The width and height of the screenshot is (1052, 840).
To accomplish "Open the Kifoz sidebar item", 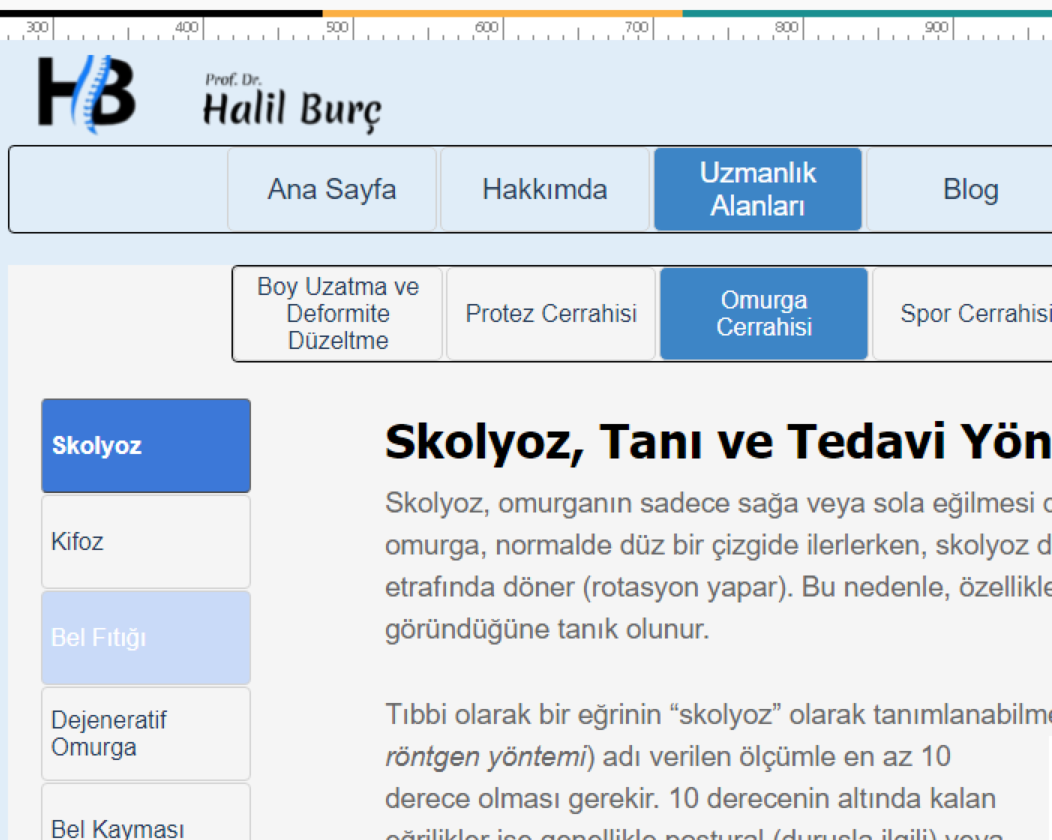I will 146,542.
